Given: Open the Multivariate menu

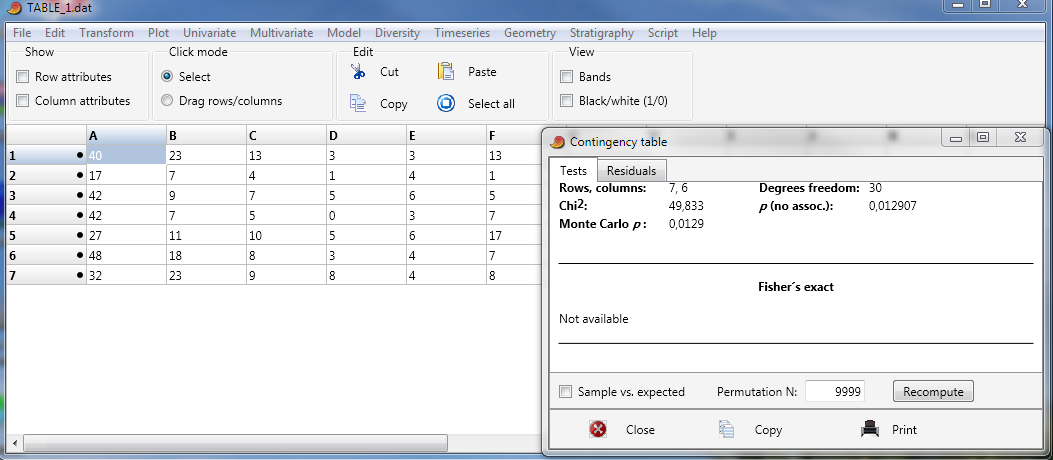Looking at the screenshot, I should coord(281,33).
